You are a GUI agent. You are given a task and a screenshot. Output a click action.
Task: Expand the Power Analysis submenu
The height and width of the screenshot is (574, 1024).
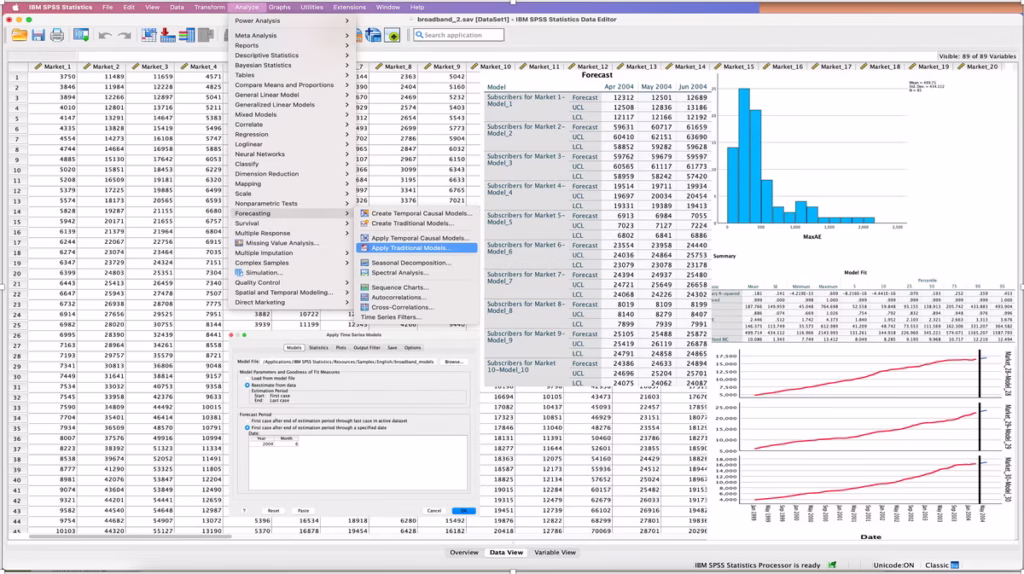[x=292, y=21]
